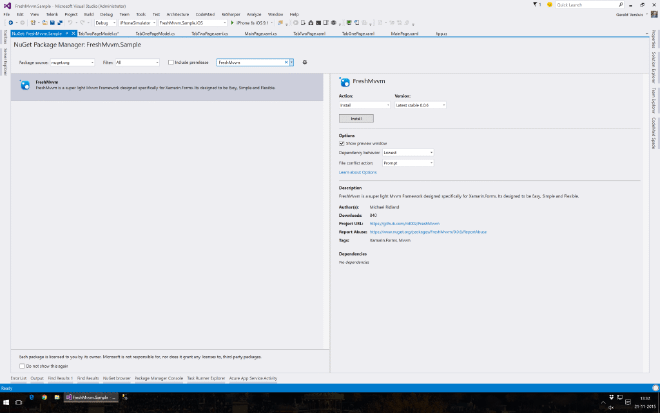Screen dimensions: 660x413
Task: Open Microsoft Edge from taskbar
Action: pyautogui.click(x=32, y=397)
